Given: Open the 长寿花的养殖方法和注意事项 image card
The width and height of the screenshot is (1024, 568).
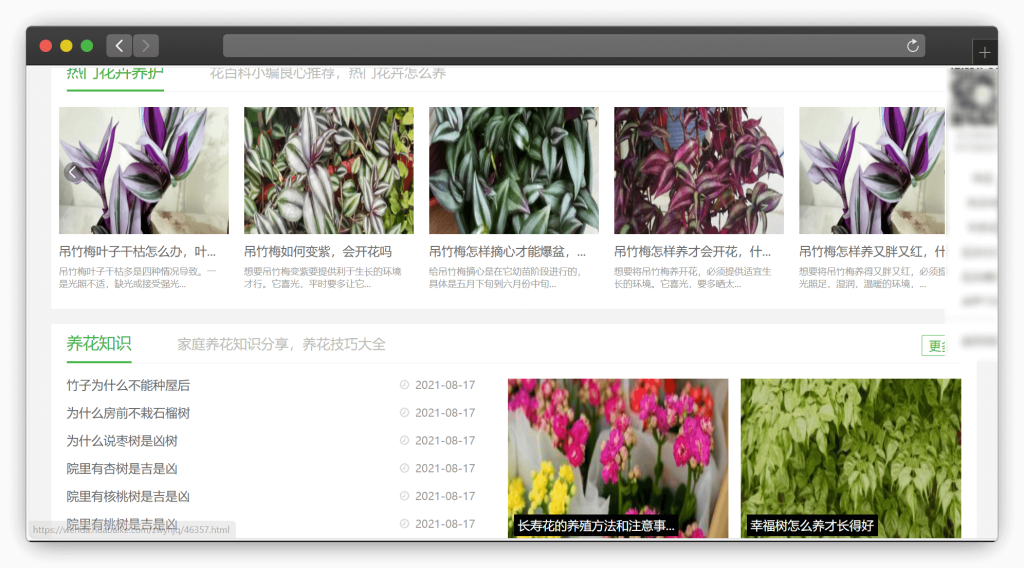Looking at the screenshot, I should tap(618, 458).
